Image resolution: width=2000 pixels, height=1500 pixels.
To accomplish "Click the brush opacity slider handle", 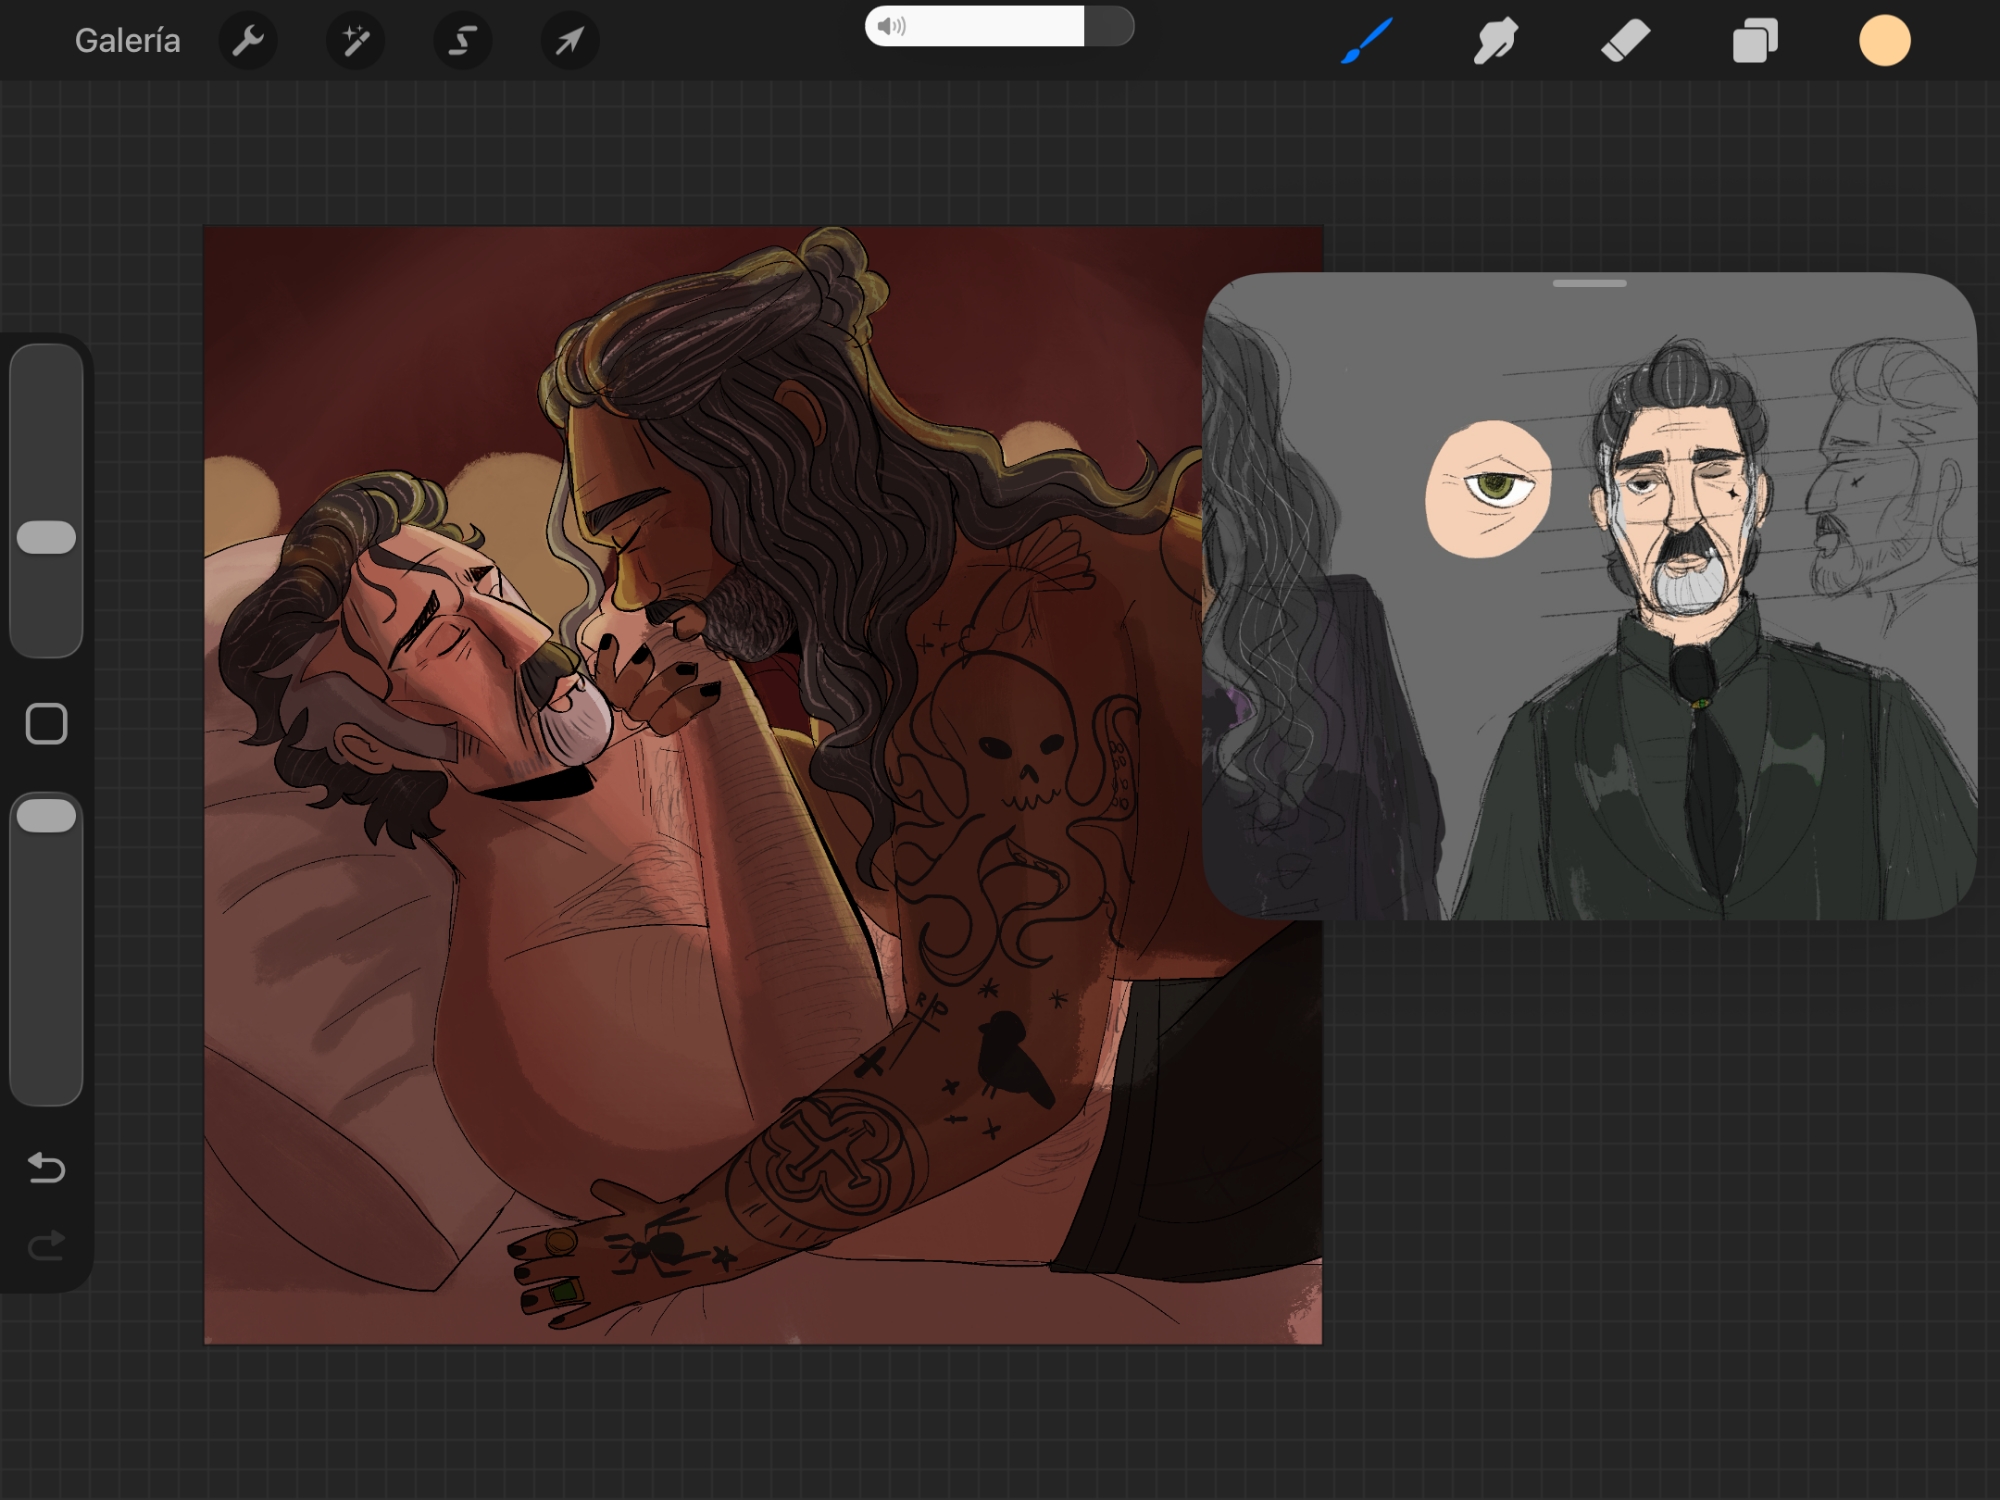I will pos(46,816).
